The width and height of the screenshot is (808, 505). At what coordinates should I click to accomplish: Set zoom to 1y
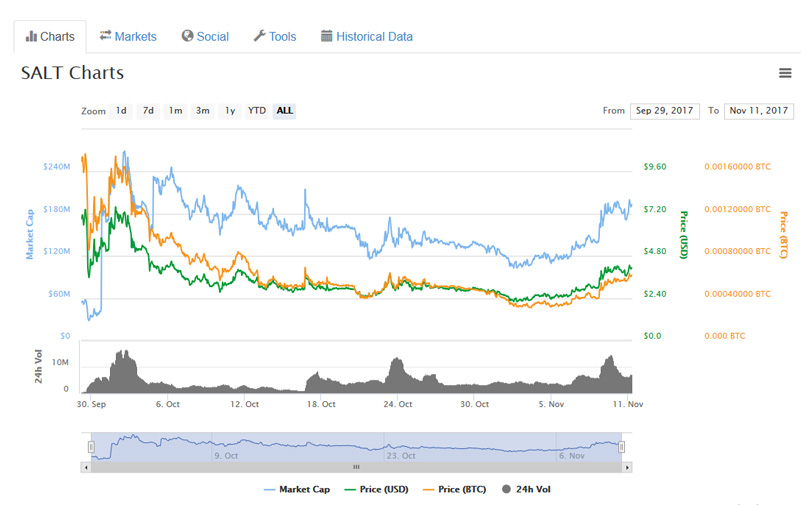[x=230, y=111]
